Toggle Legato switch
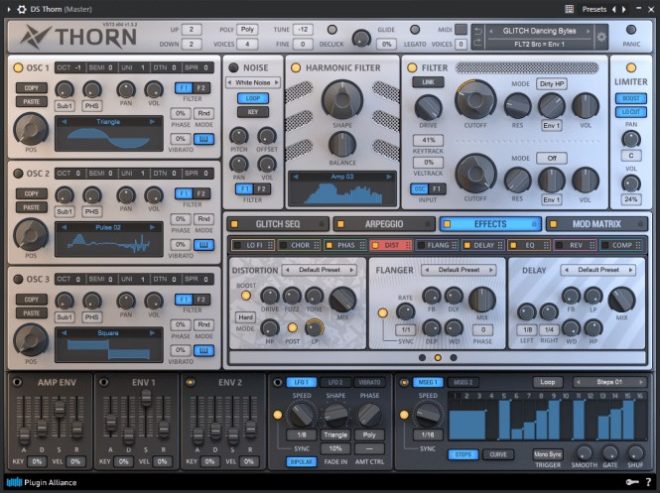The image size is (660, 493). [415, 29]
